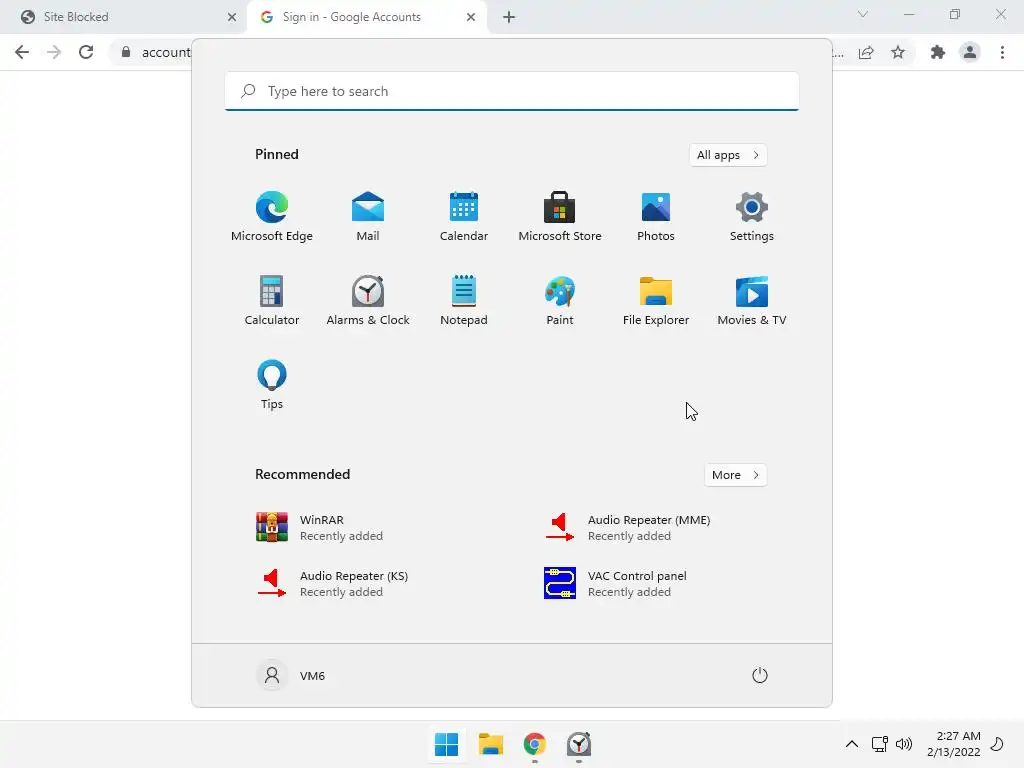
Task: Click the Type here to search box
Action: tap(512, 91)
